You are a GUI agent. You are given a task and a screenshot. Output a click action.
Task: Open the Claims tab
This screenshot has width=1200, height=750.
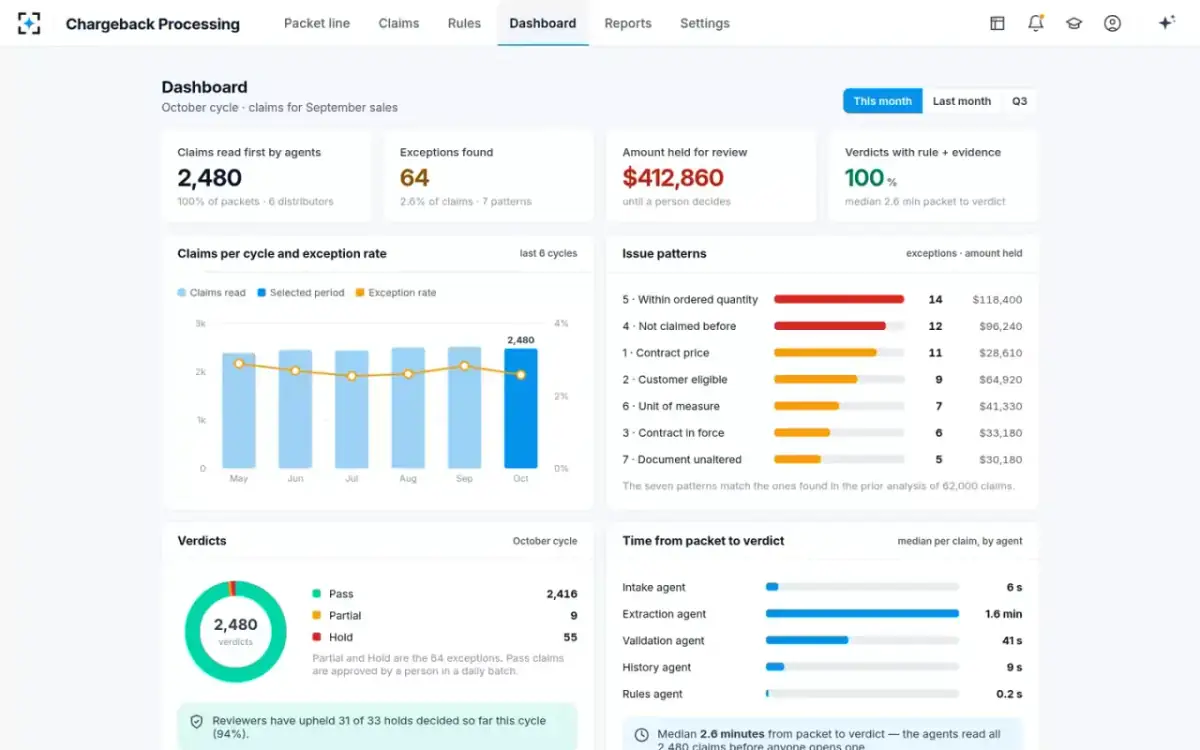399,23
